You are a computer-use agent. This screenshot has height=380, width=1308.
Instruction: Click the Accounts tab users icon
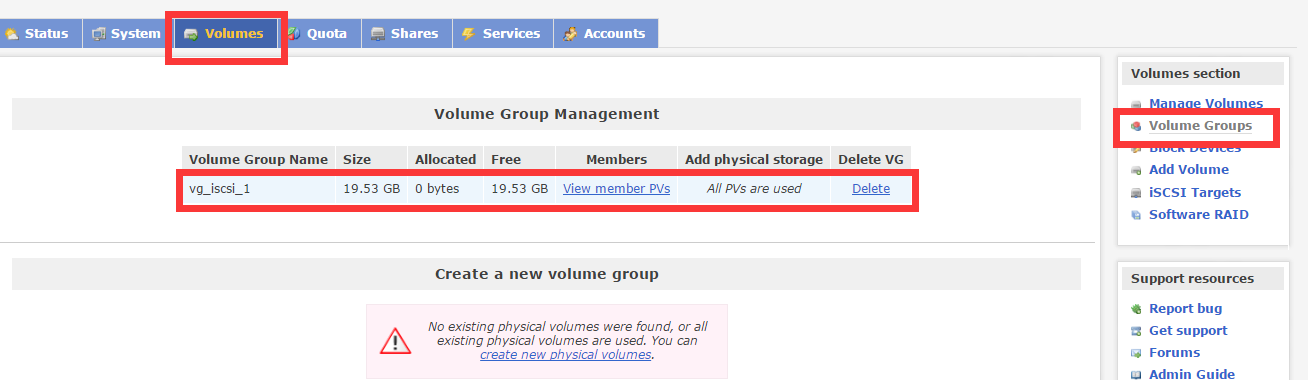click(570, 34)
